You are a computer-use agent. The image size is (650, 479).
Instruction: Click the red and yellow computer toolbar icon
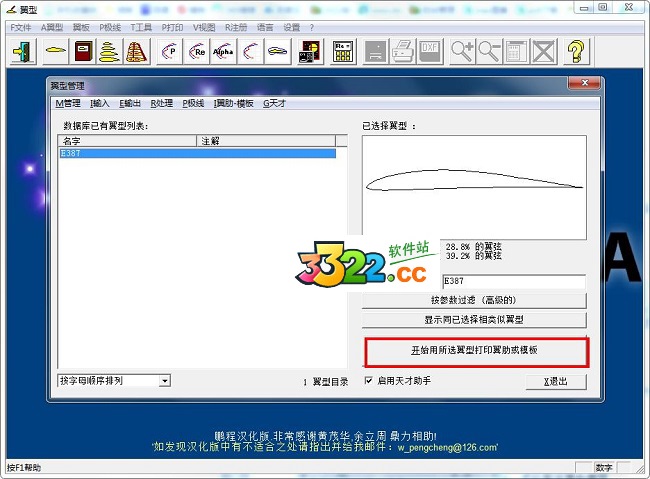click(310, 51)
